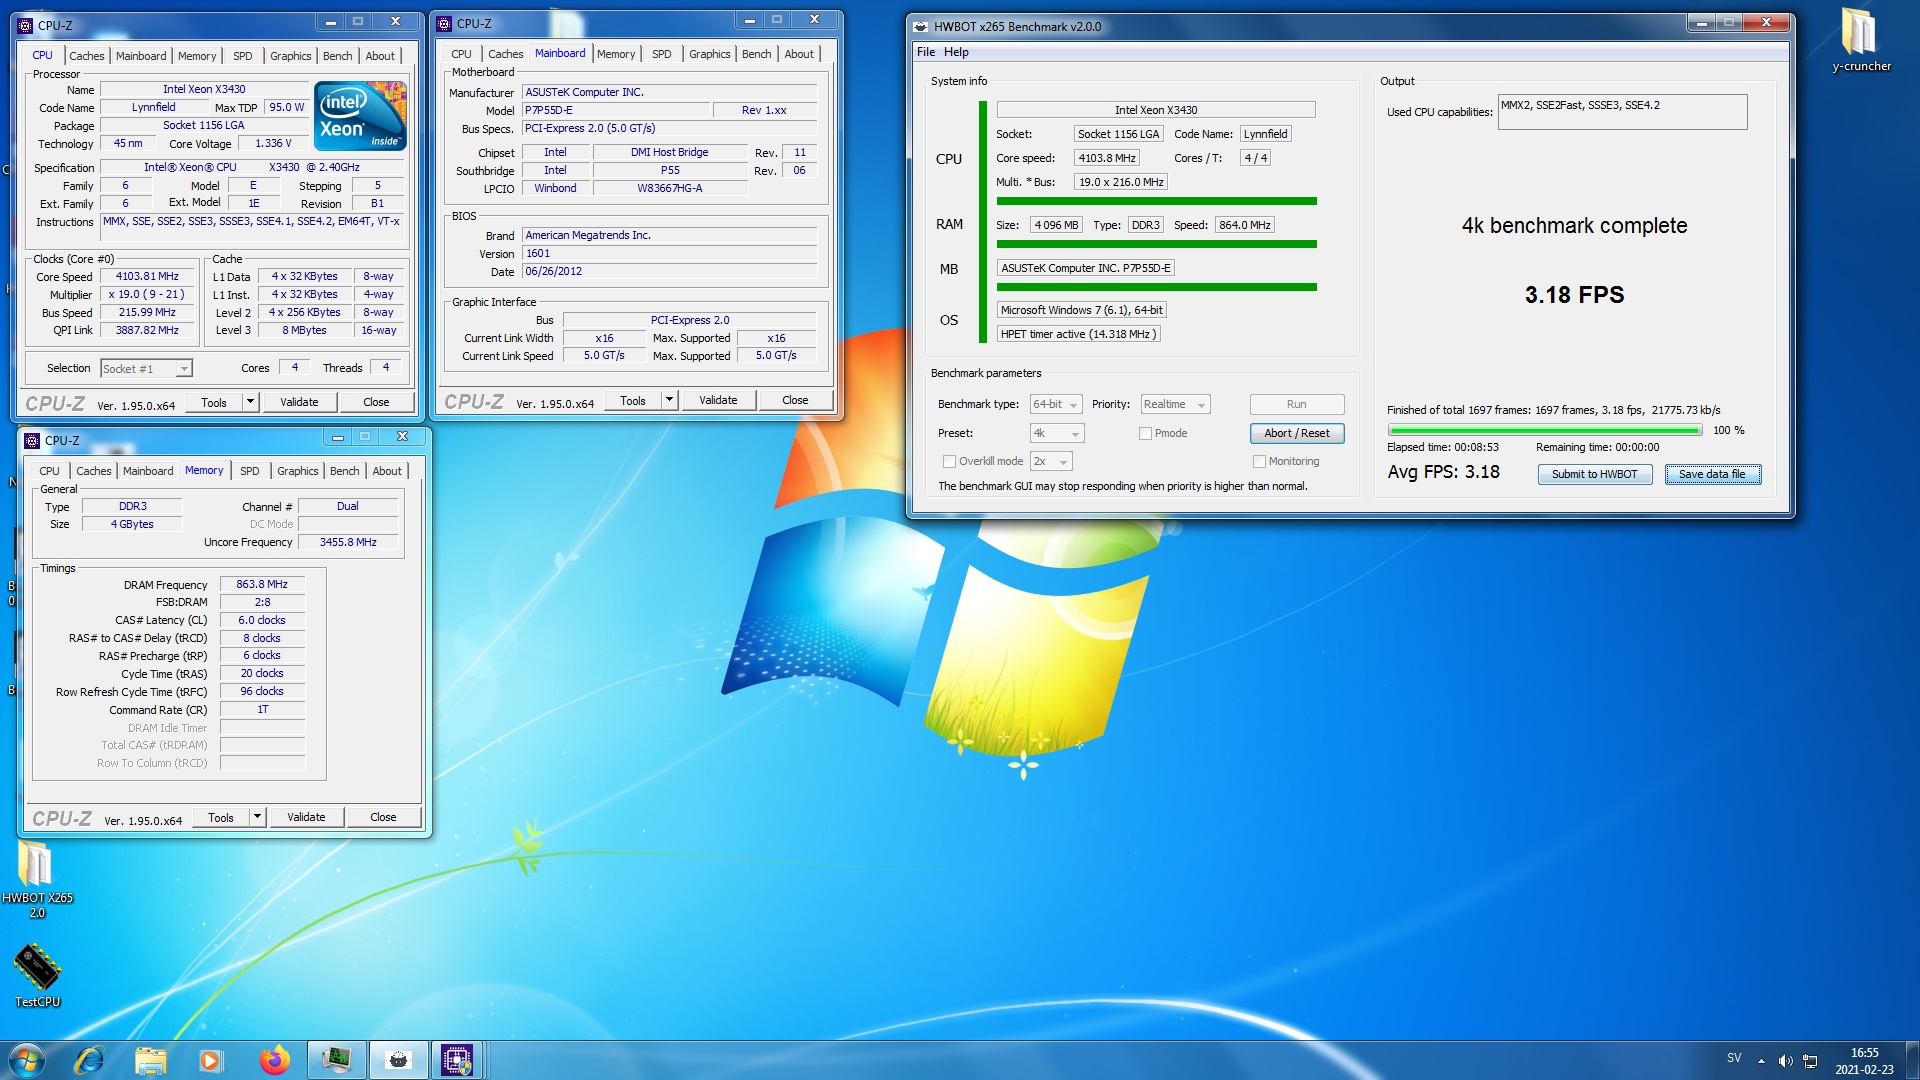Click the green RAM detection bar

[1156, 245]
